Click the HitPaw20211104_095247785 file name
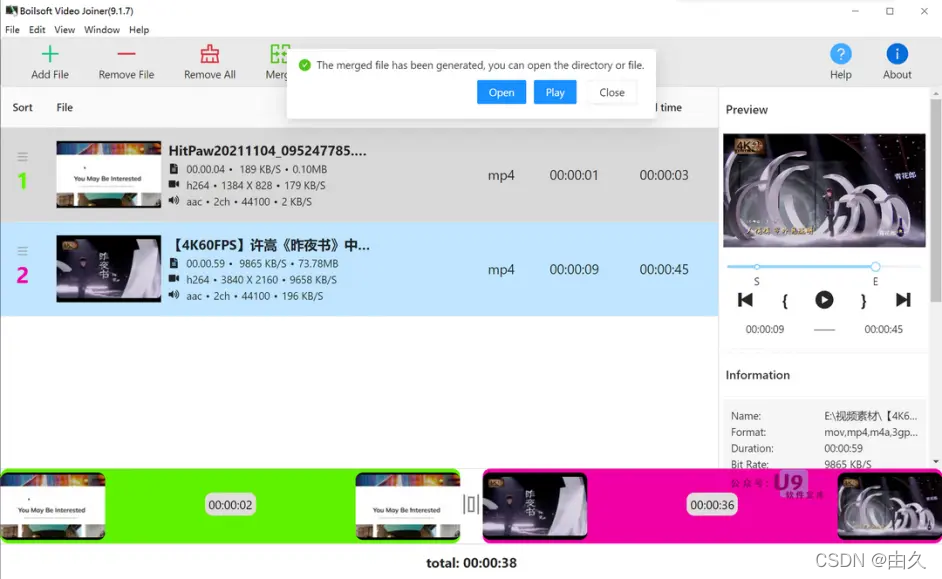 tap(267, 151)
